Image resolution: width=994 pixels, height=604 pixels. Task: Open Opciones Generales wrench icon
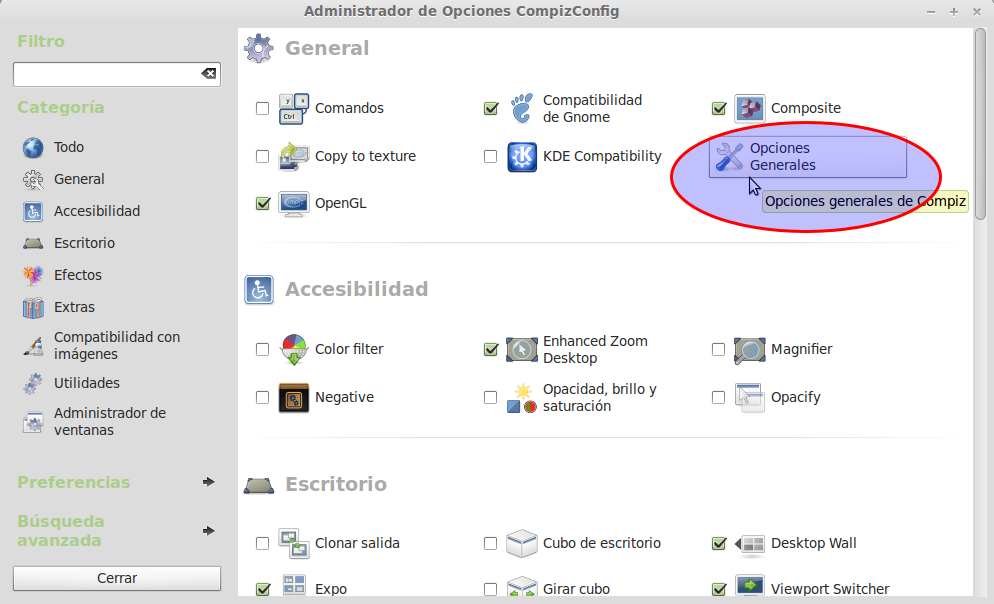[730, 156]
